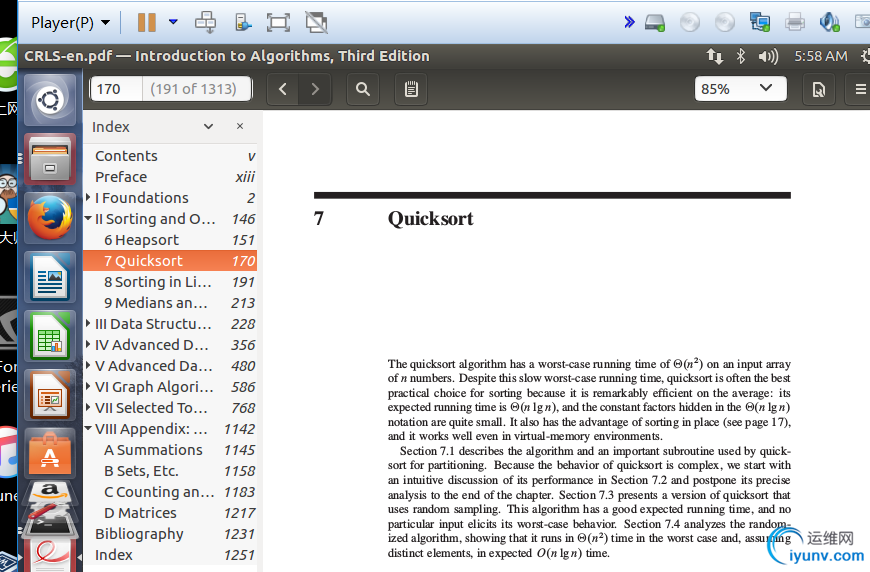
Task: Select 7 Quicksort chapter
Action: point(170,261)
